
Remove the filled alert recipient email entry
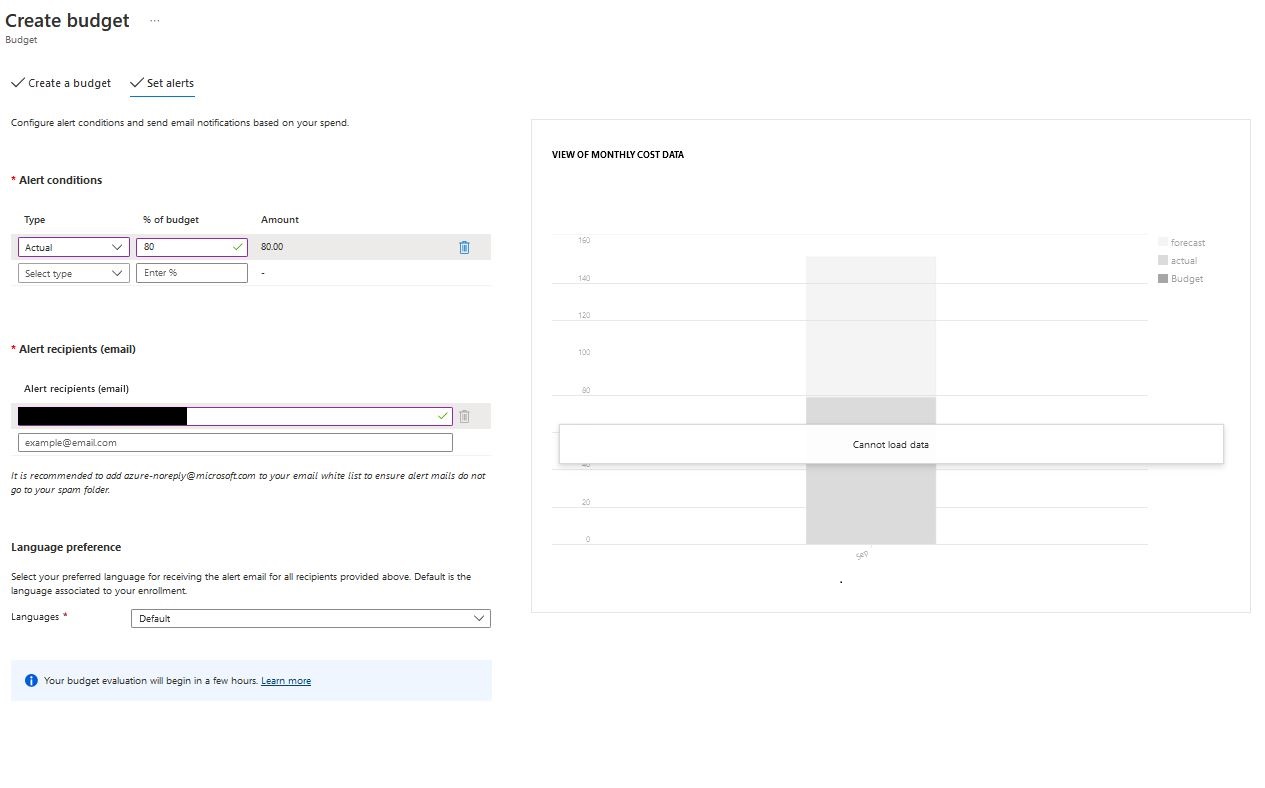(x=464, y=416)
